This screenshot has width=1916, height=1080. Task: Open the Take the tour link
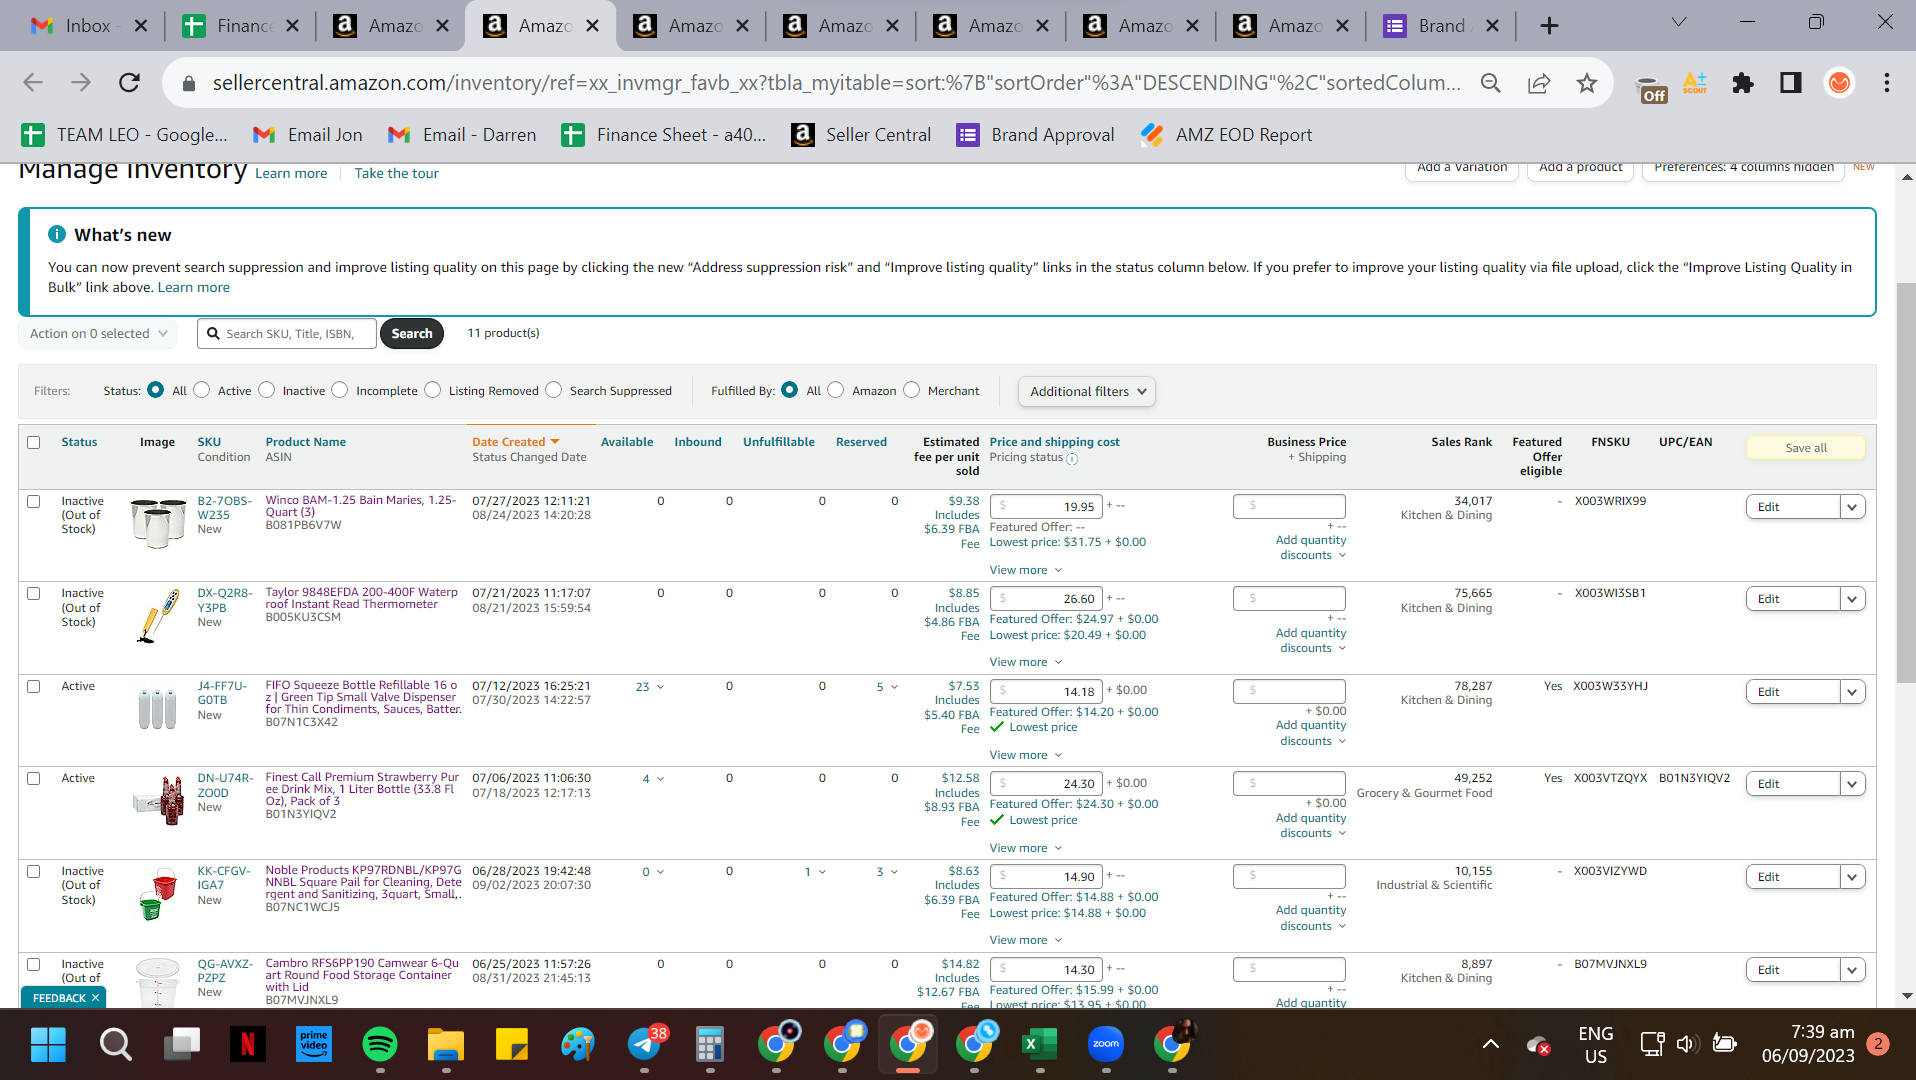click(x=396, y=174)
